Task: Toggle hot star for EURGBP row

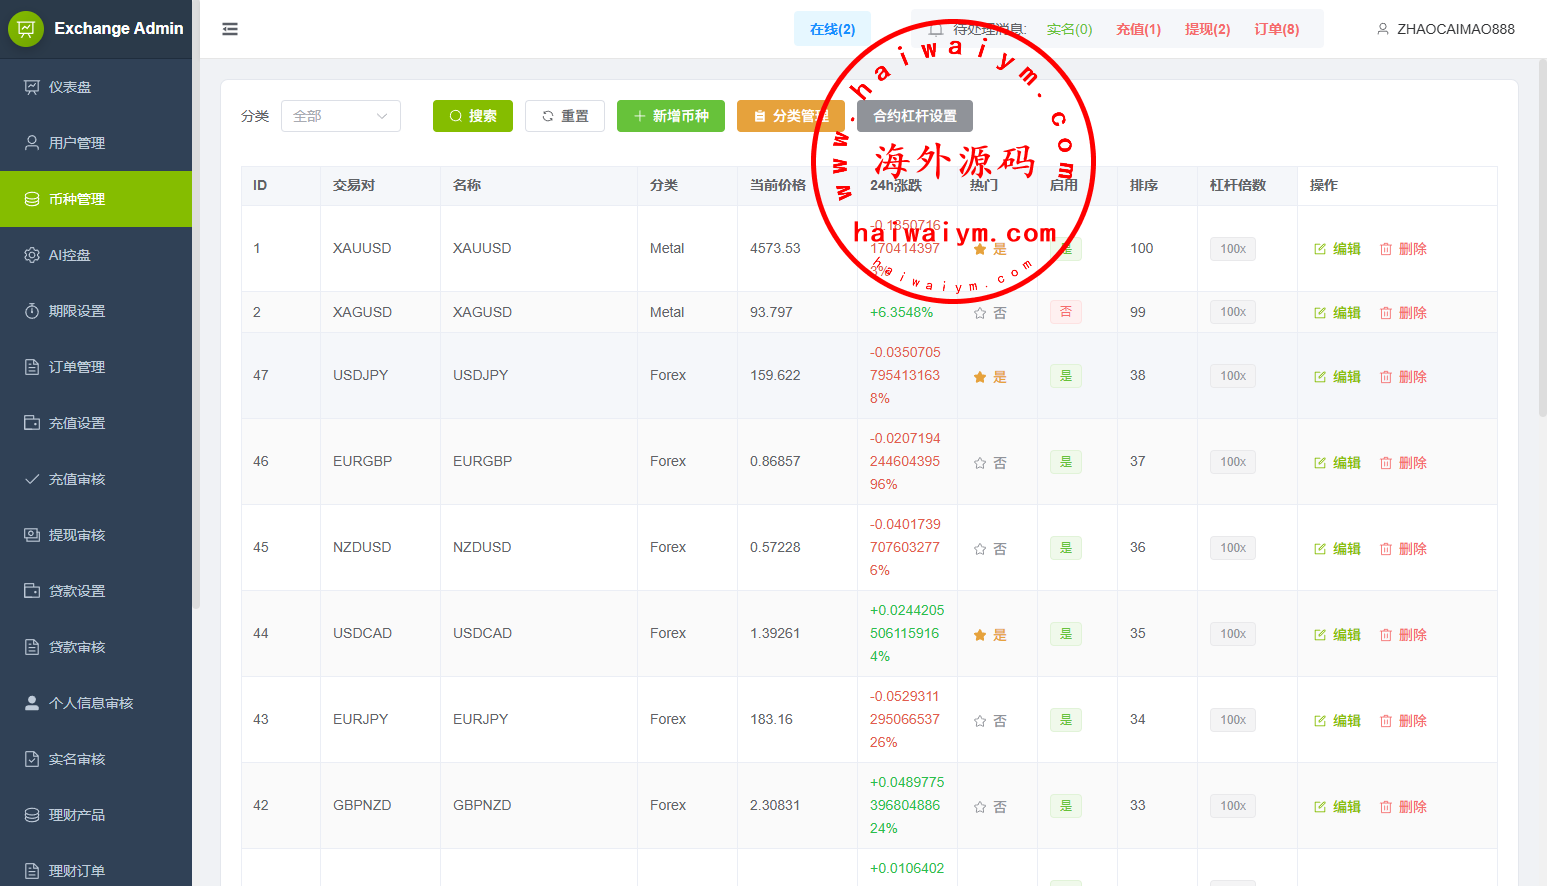Action: (x=980, y=463)
